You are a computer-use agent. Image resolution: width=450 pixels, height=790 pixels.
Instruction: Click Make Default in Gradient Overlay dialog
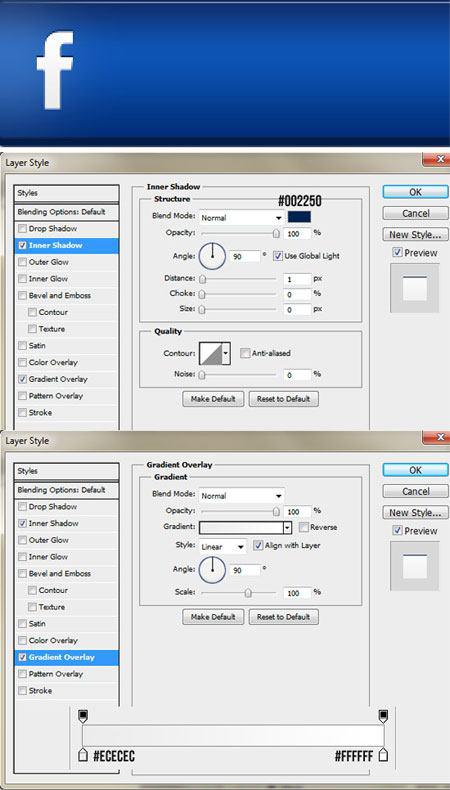213,617
